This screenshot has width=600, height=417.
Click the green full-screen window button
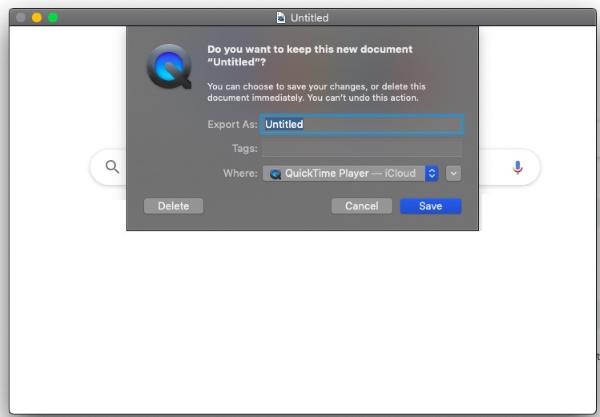pos(53,18)
